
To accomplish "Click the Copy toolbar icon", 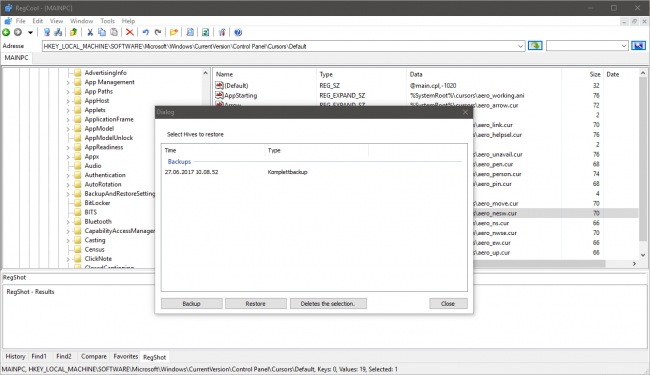I will 102,32.
